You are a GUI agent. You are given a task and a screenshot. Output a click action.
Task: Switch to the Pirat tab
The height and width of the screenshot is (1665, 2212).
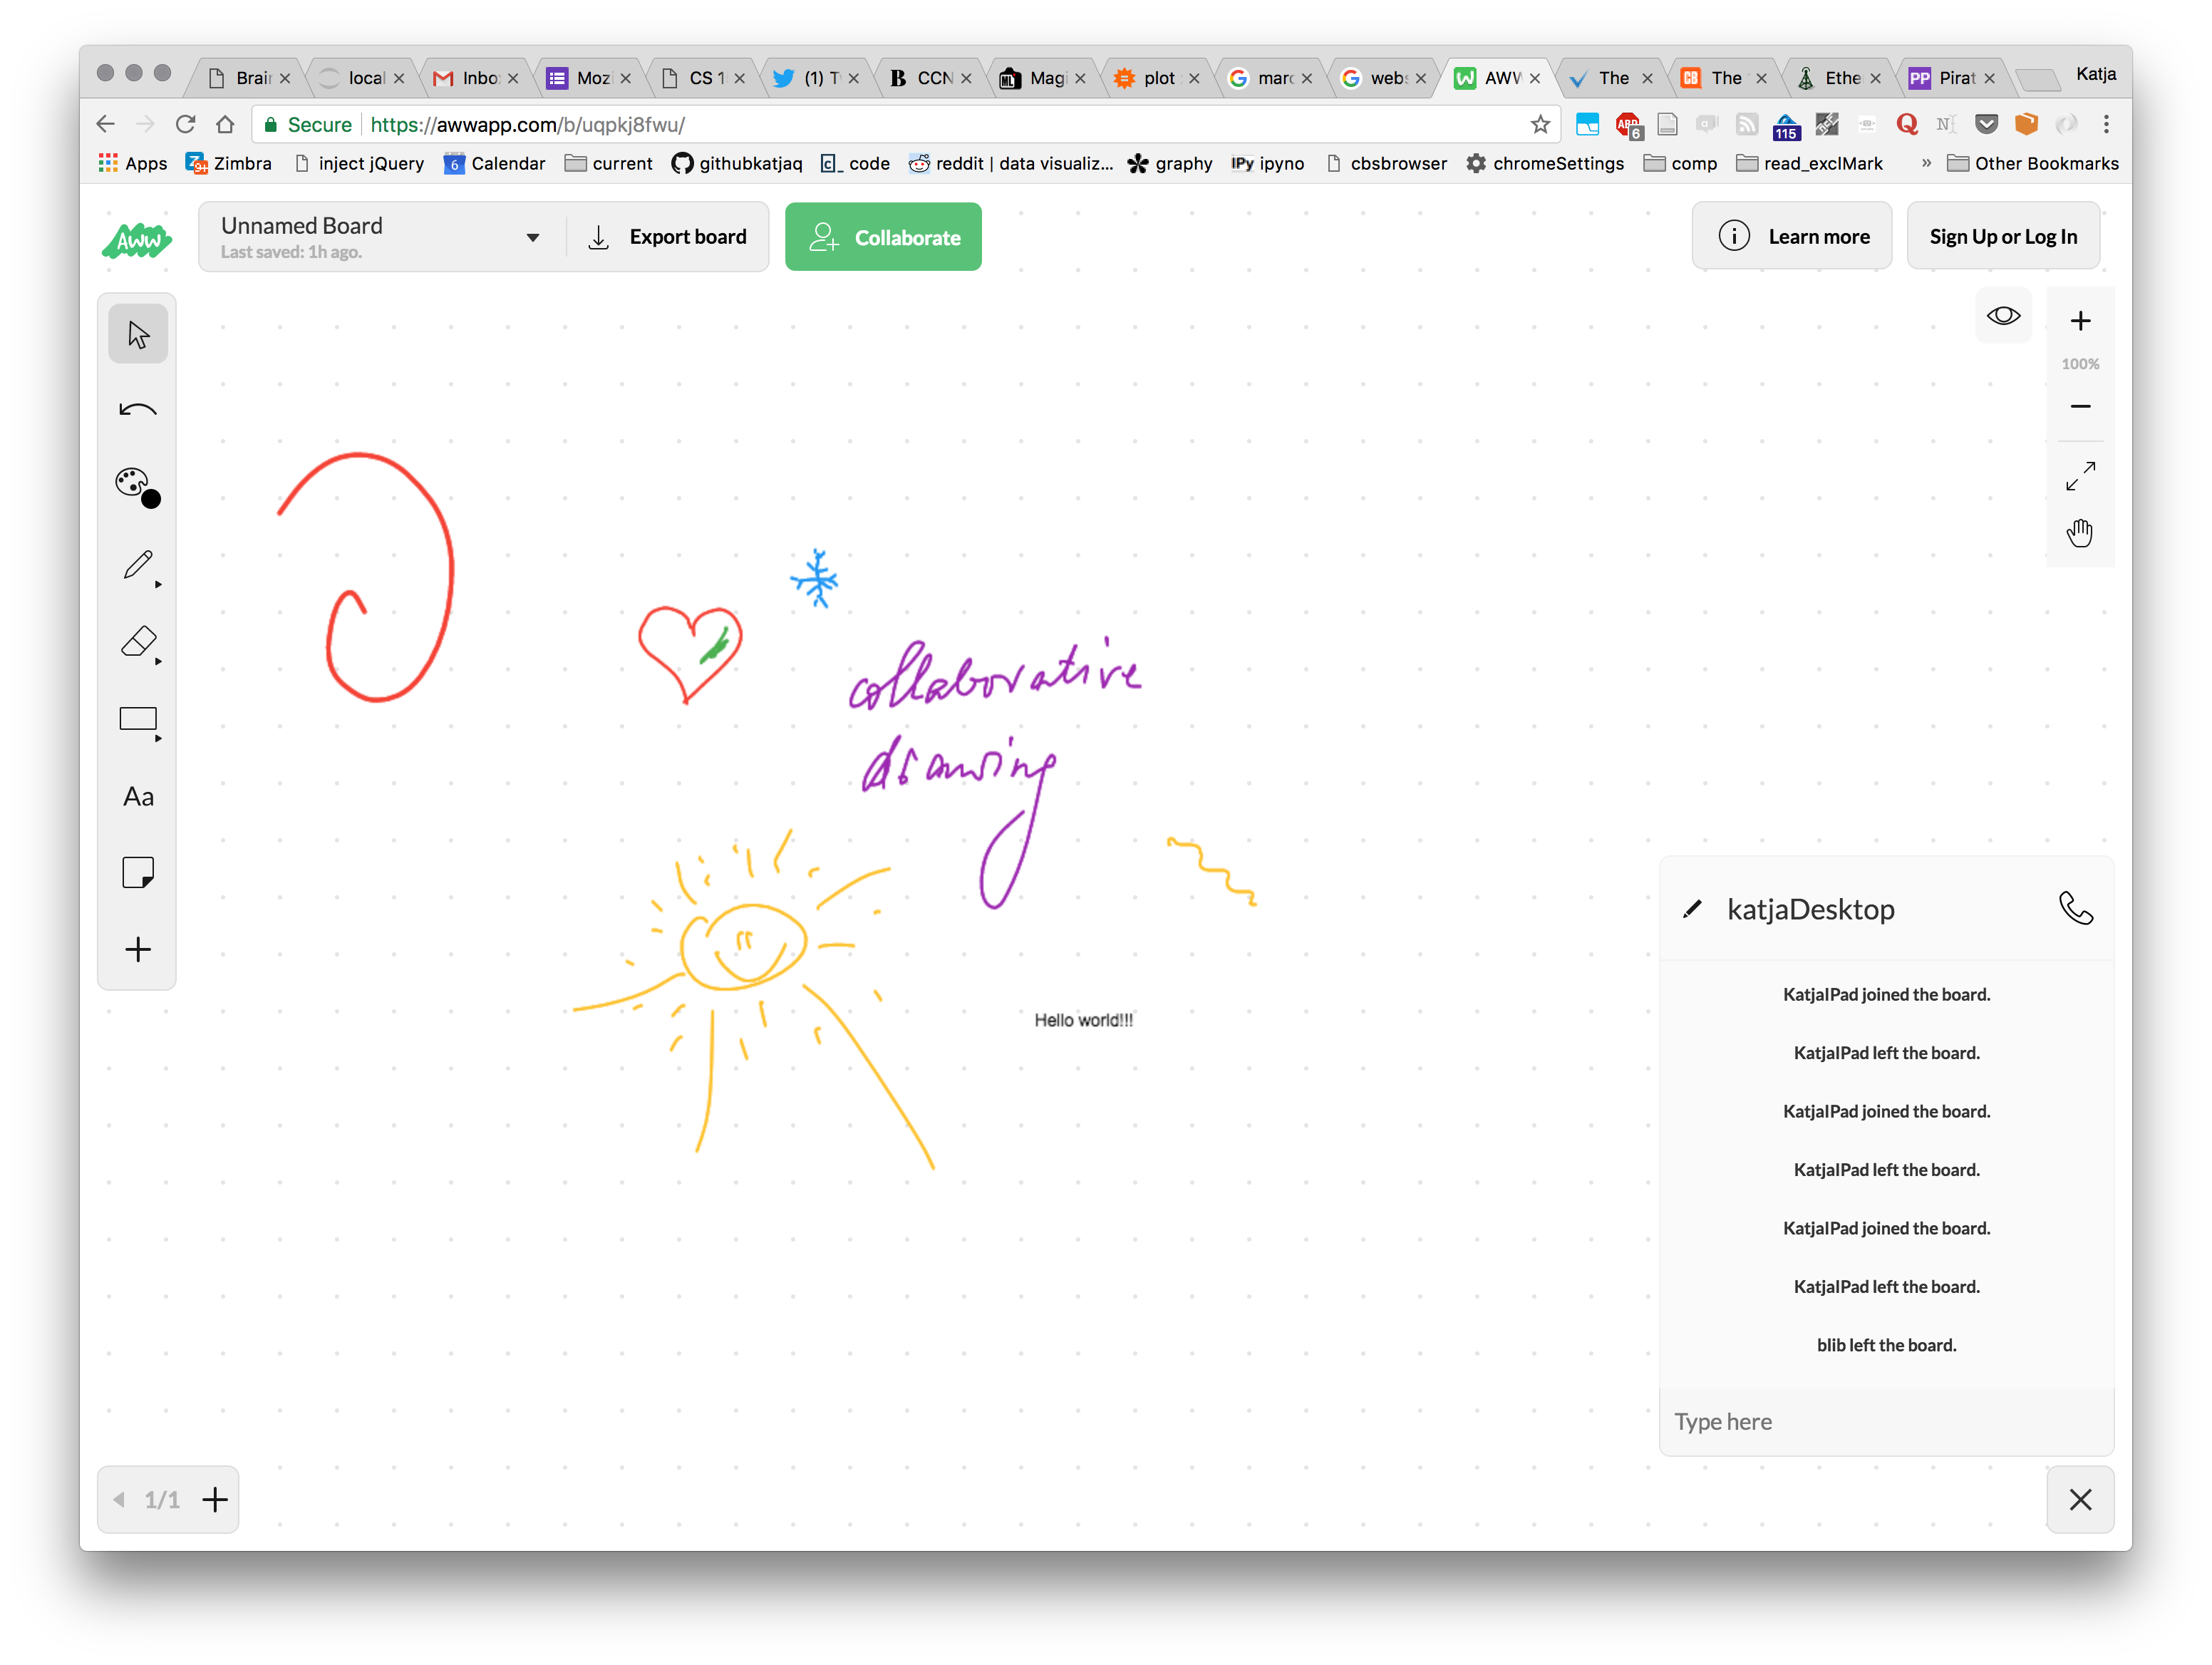(1954, 78)
